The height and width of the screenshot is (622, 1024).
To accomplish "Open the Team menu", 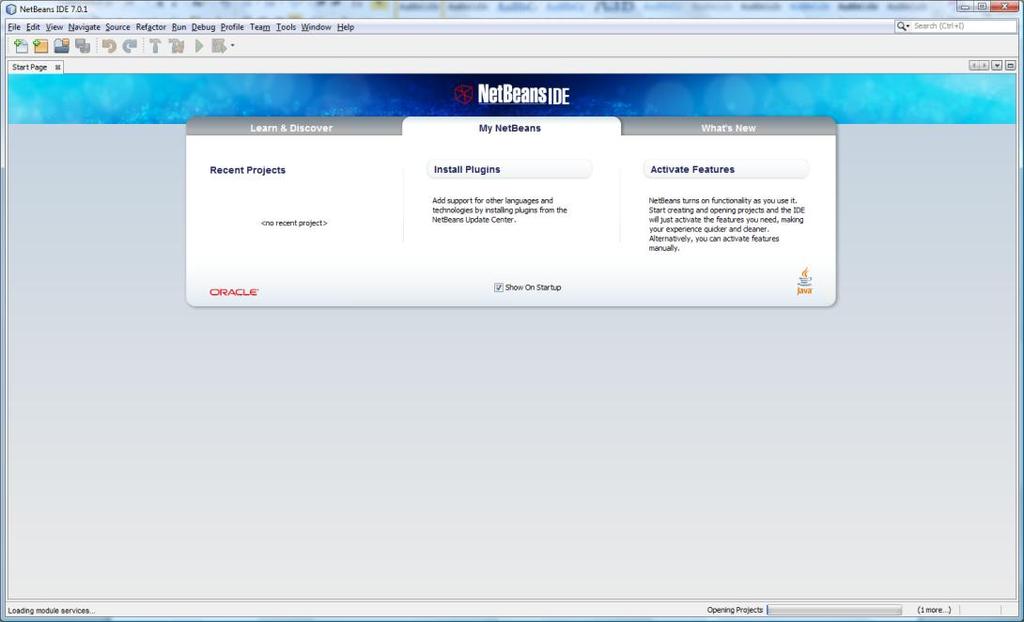I will coord(259,27).
